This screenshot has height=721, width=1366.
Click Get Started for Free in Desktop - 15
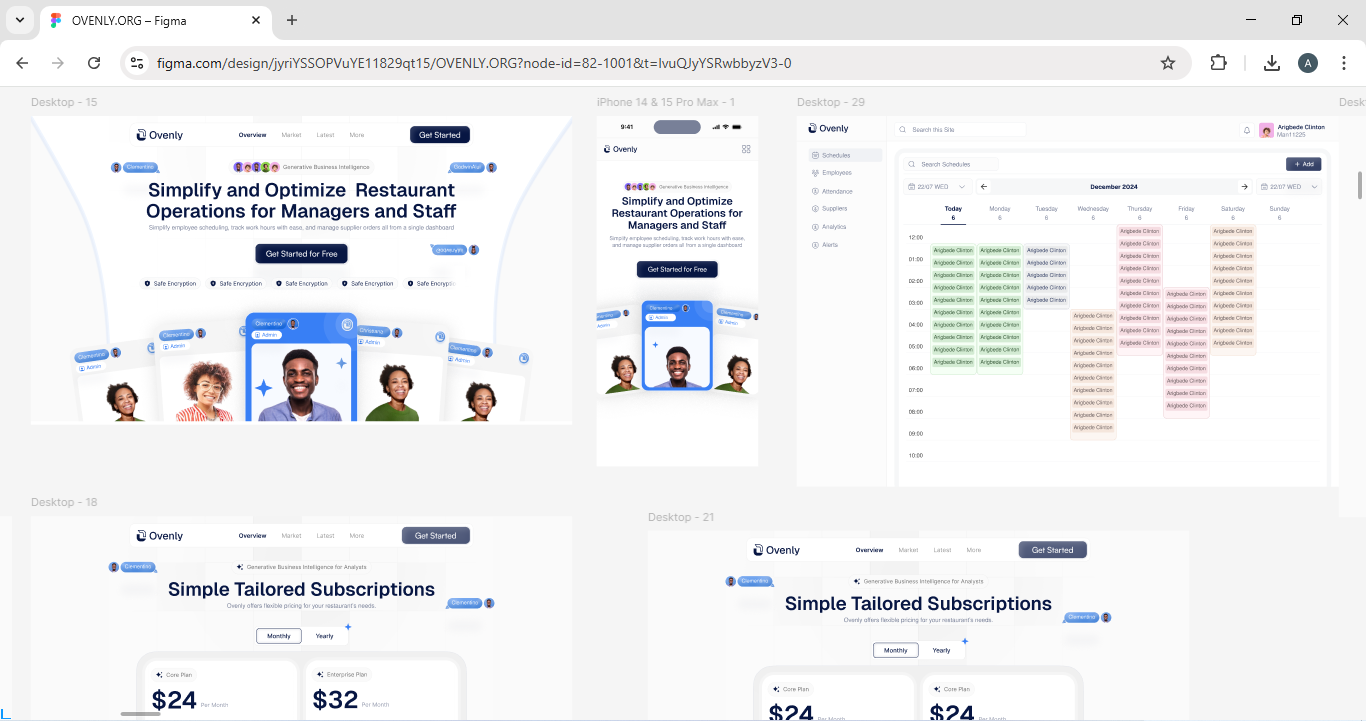(x=301, y=254)
